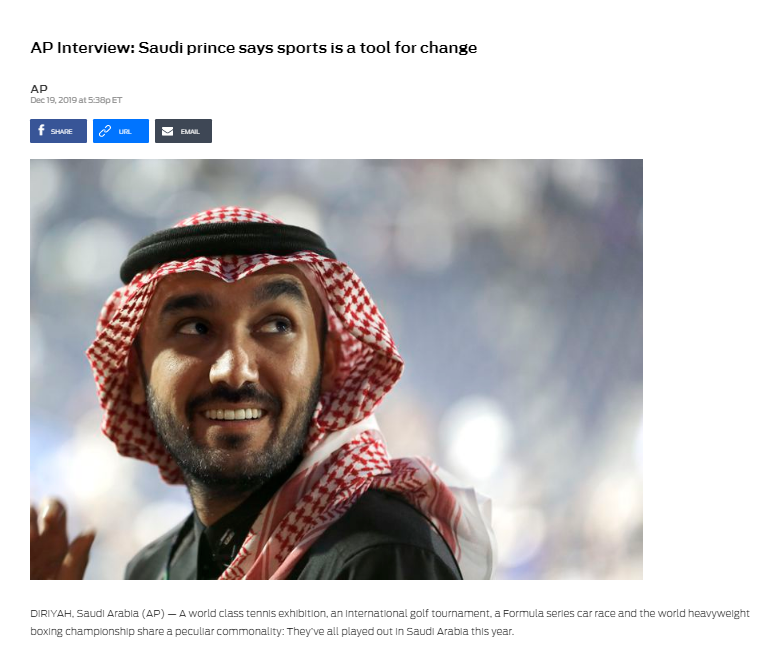Open the AP author byline
Viewport: 772px width, 647px height.
pos(39,89)
